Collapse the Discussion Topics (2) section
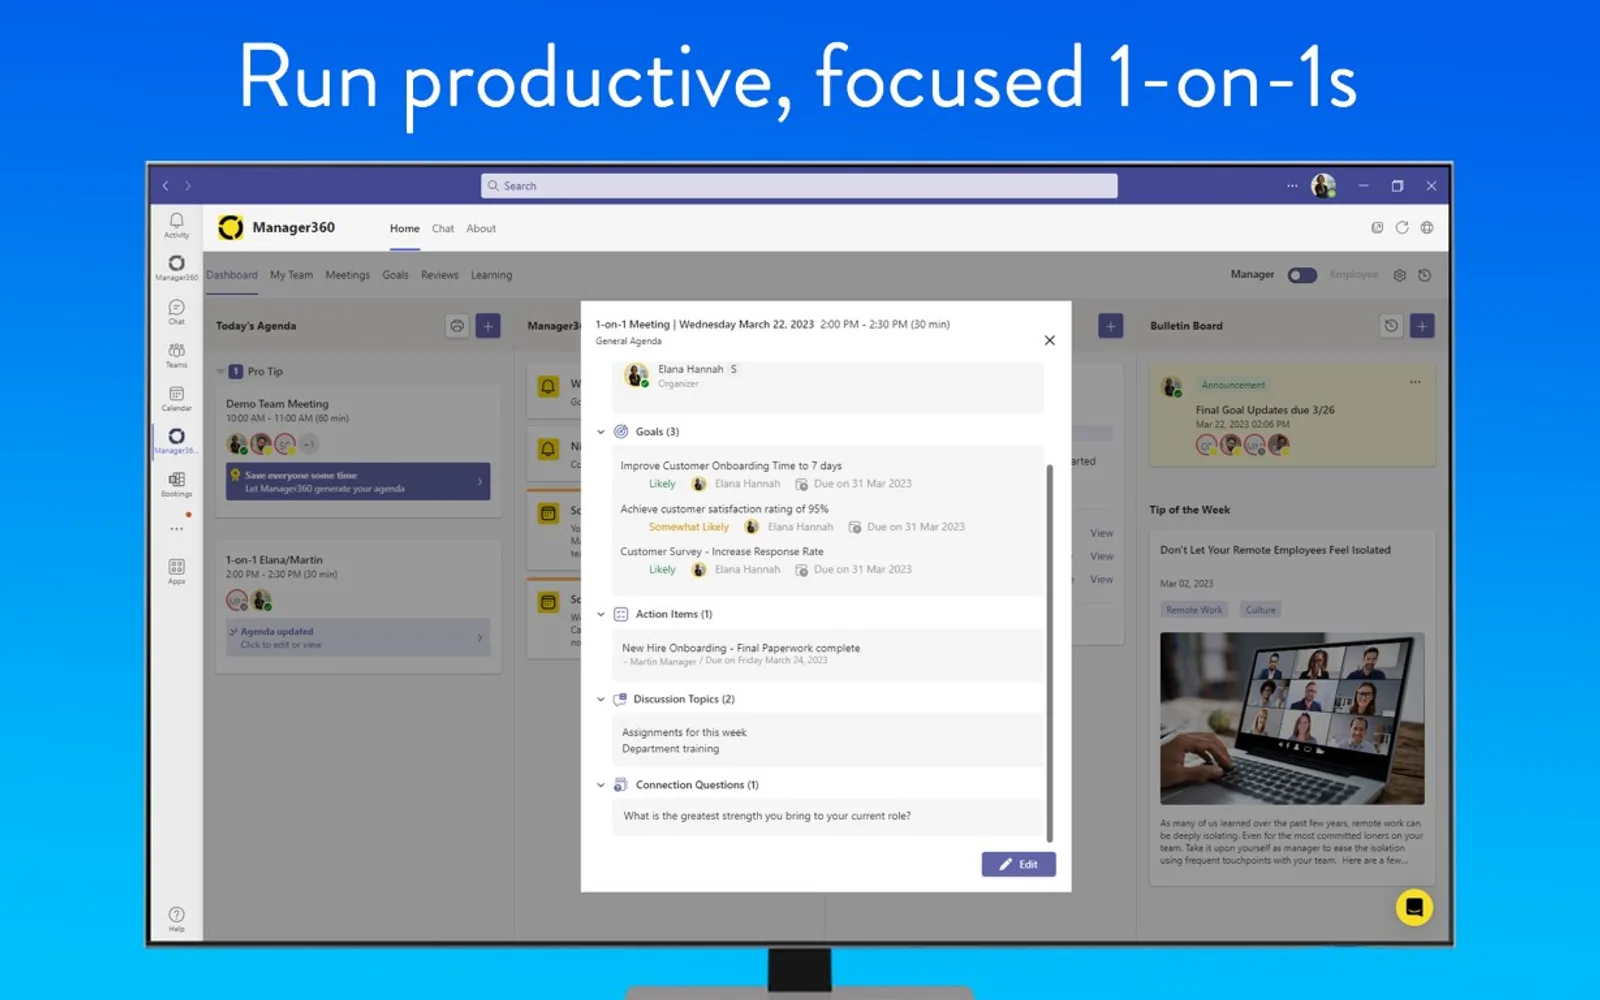 click(601, 699)
